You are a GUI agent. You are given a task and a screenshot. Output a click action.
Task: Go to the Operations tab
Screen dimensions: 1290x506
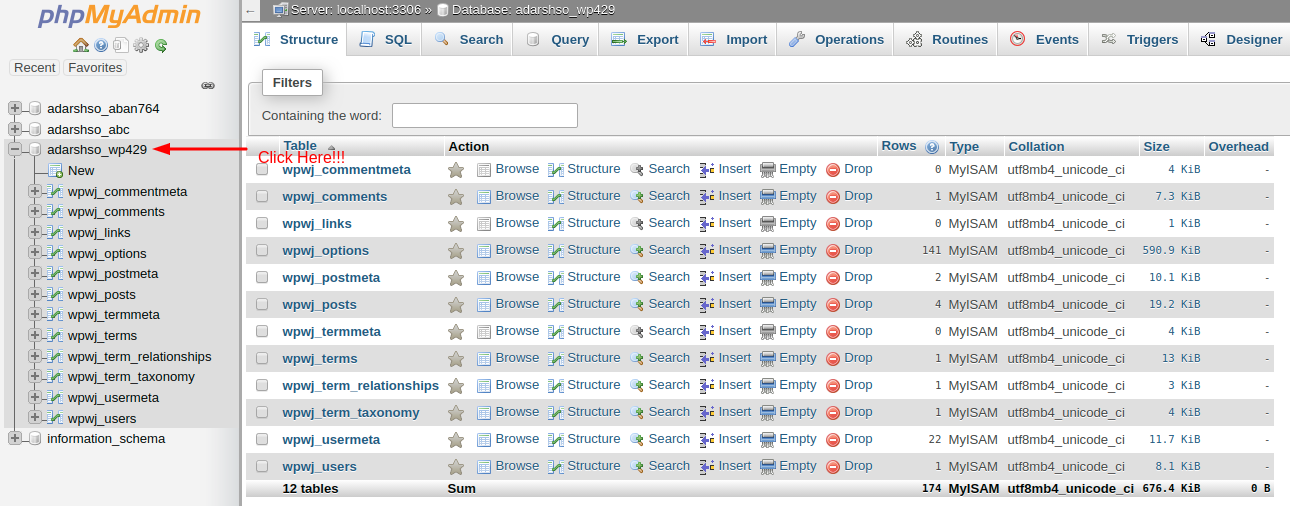836,40
